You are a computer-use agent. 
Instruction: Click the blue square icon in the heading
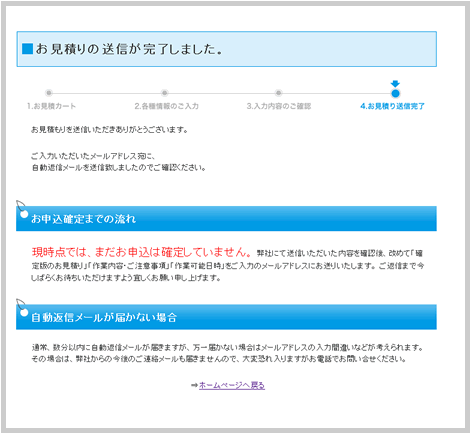[x=27, y=49]
